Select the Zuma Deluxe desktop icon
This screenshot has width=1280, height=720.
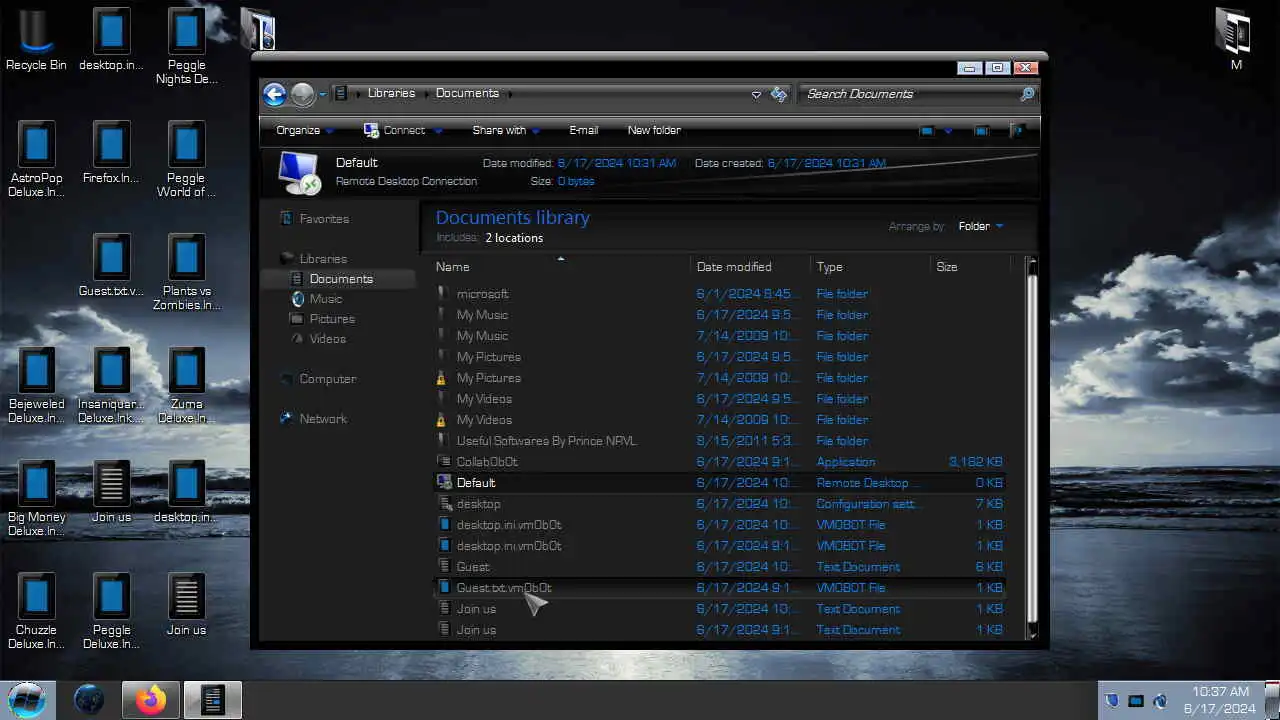(186, 386)
